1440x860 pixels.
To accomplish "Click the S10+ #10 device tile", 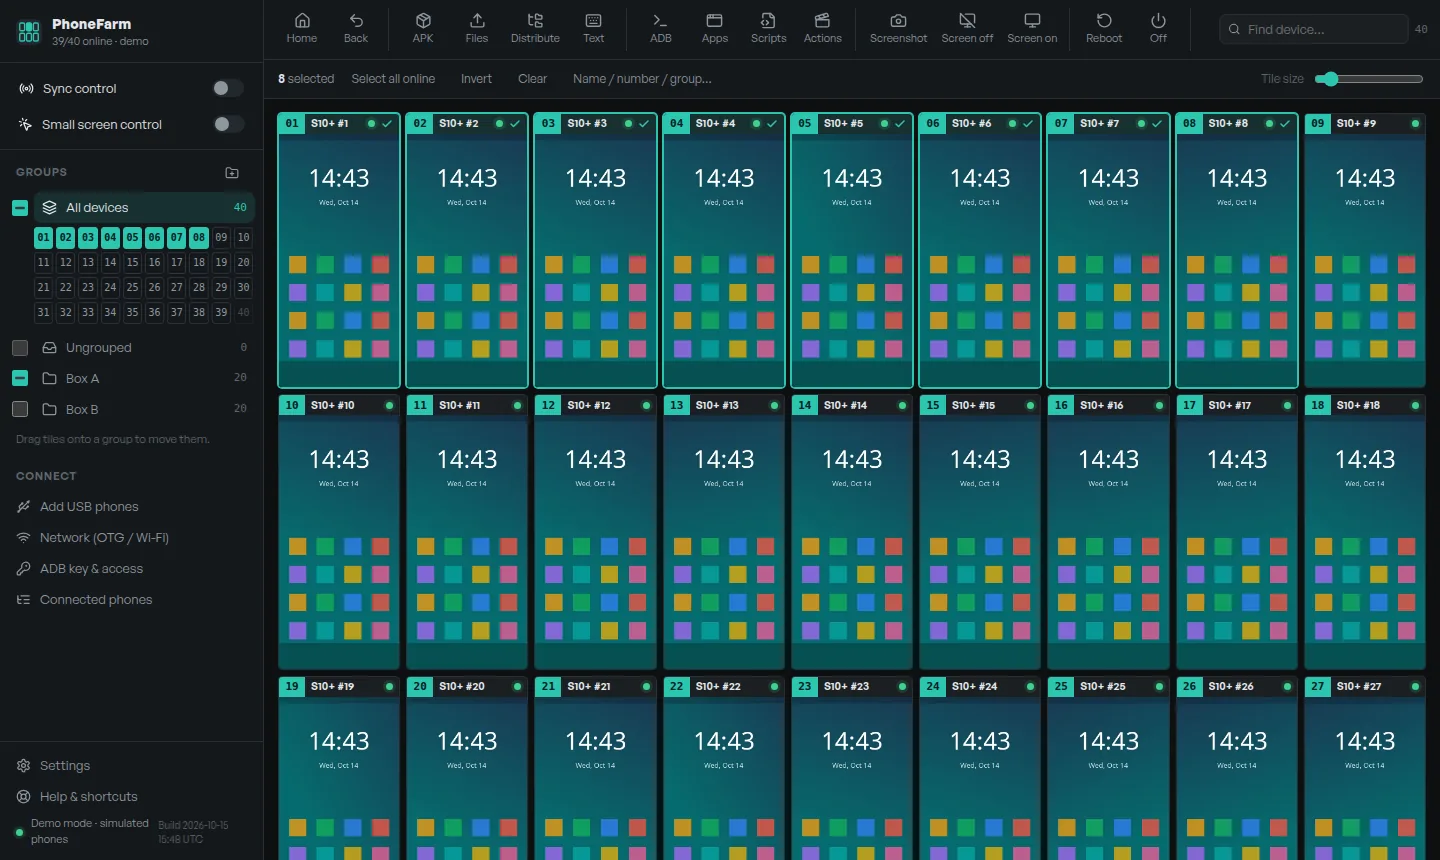I will [x=339, y=532].
